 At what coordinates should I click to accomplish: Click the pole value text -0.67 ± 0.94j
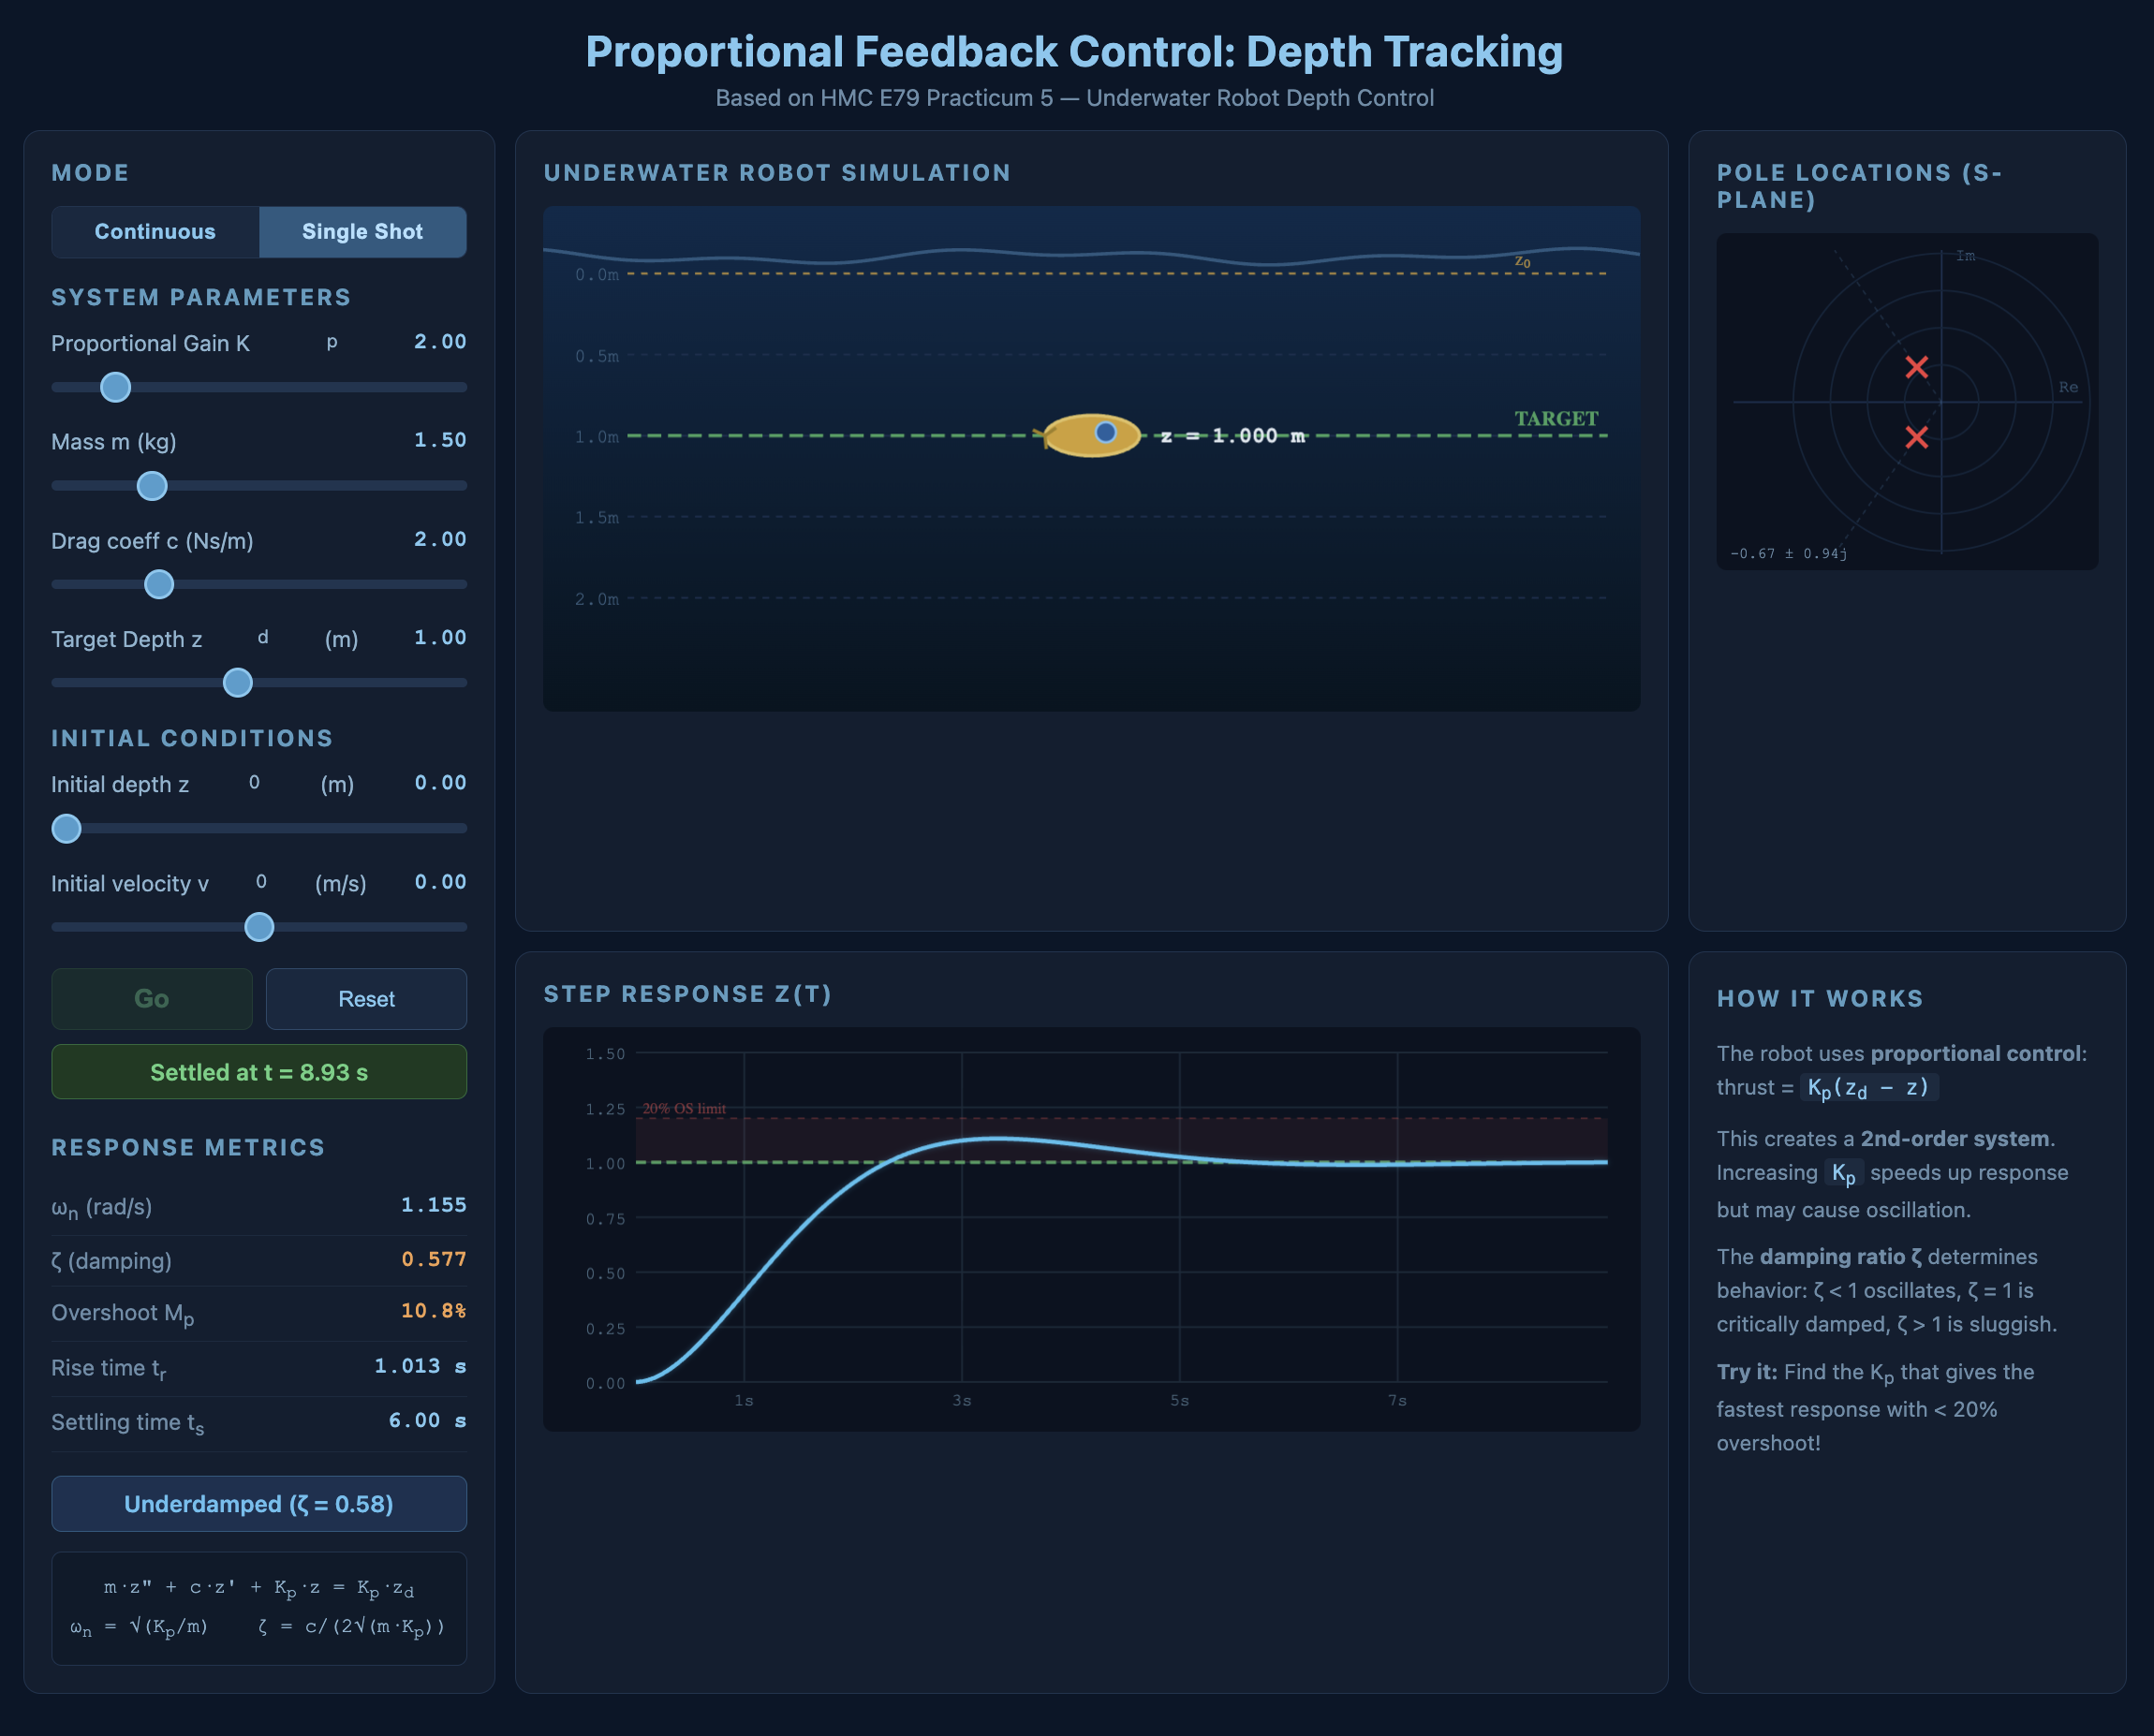(x=1789, y=553)
